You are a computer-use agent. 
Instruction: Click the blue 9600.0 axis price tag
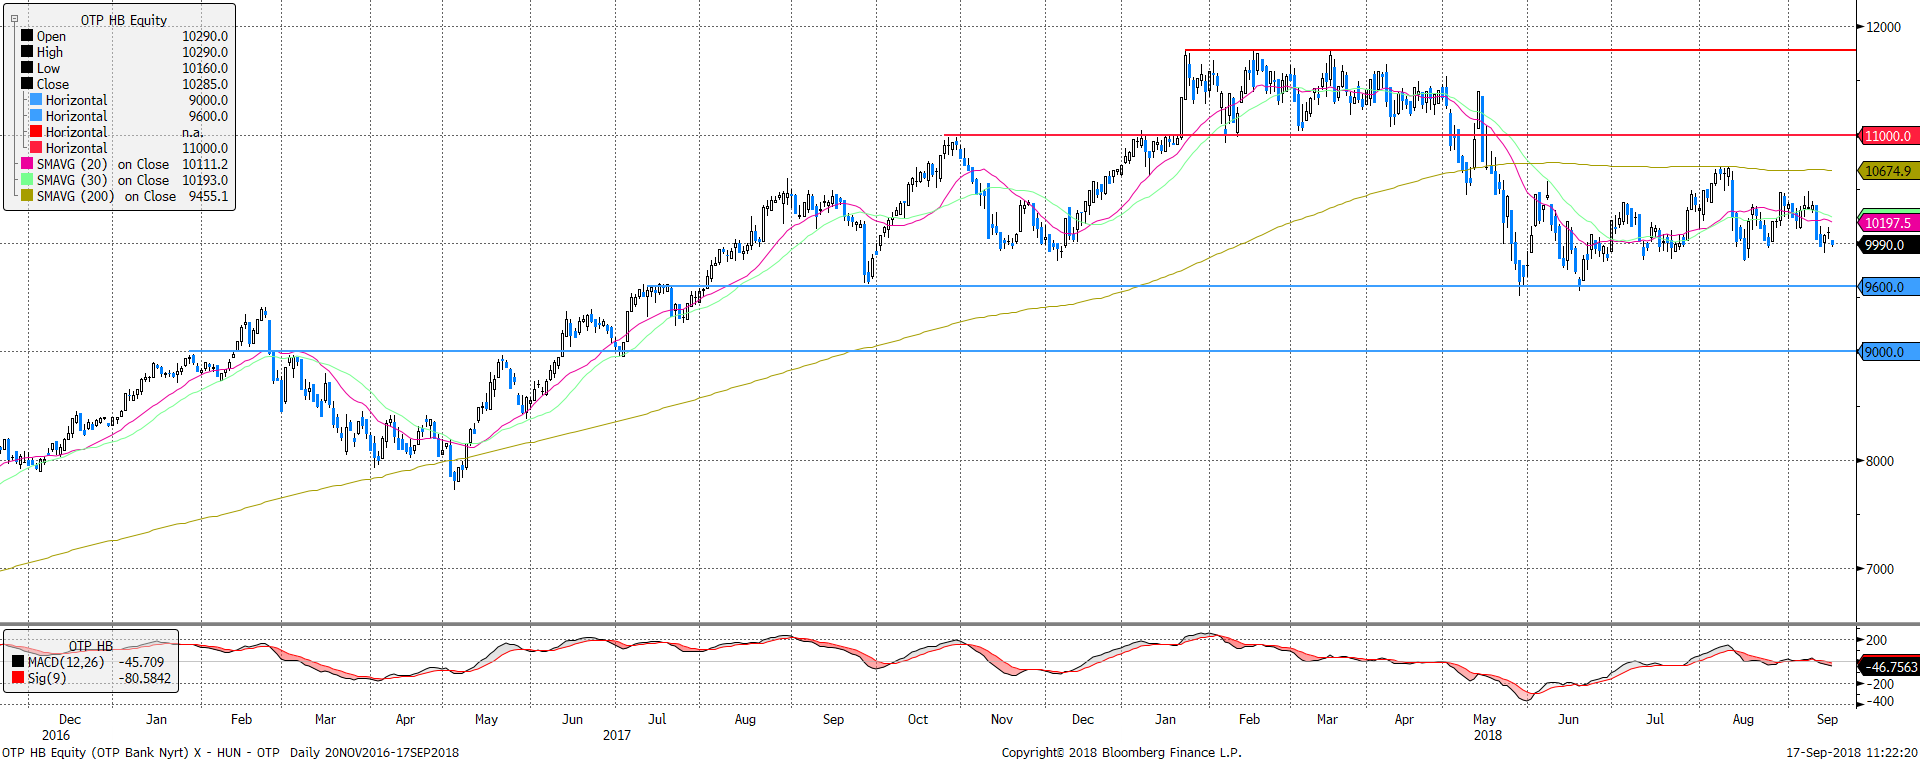pyautogui.click(x=1888, y=287)
